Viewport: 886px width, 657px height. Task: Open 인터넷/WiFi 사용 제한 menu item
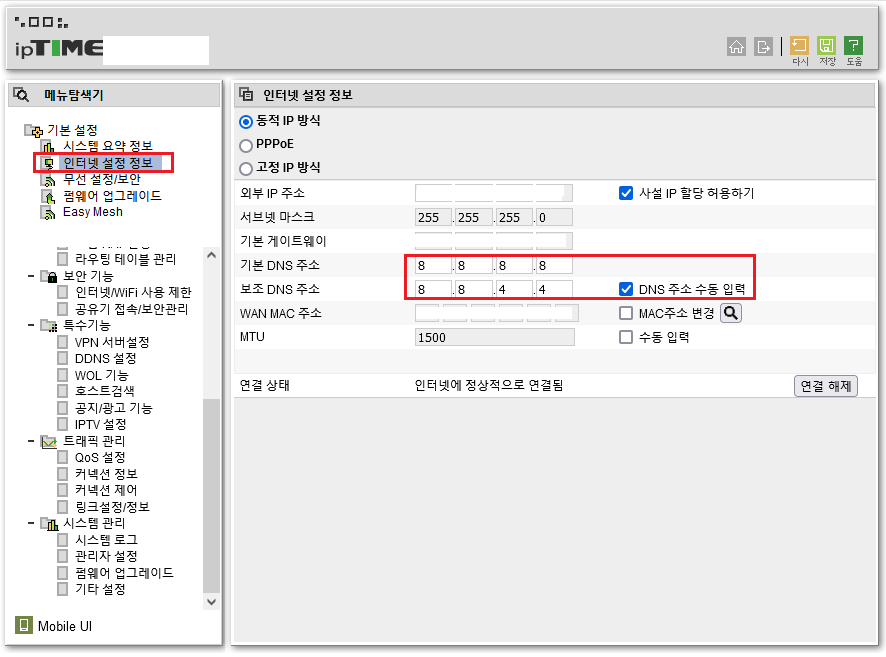pos(133,292)
